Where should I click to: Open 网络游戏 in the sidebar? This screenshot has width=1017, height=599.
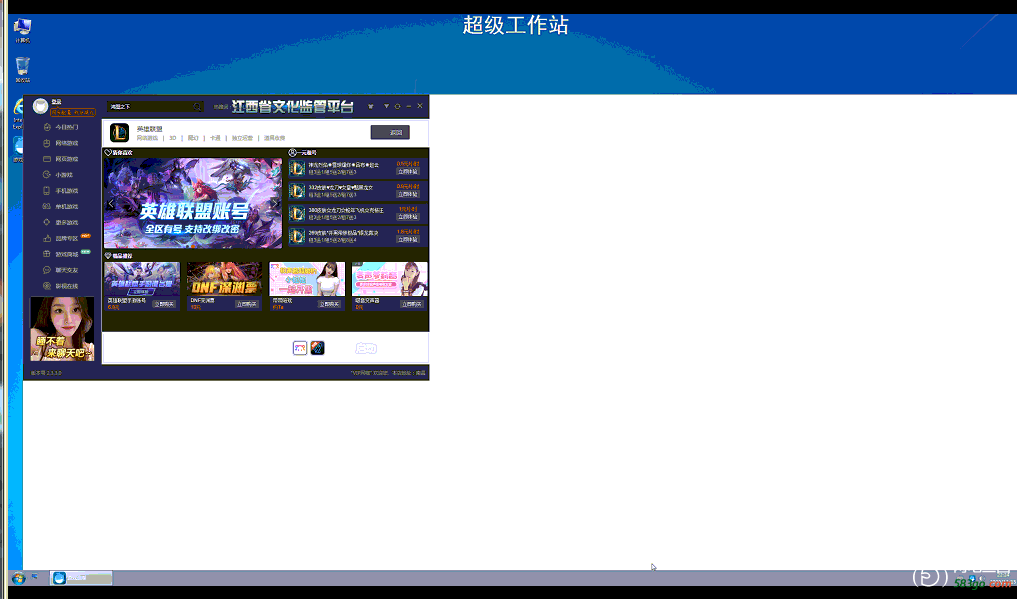coord(66,143)
